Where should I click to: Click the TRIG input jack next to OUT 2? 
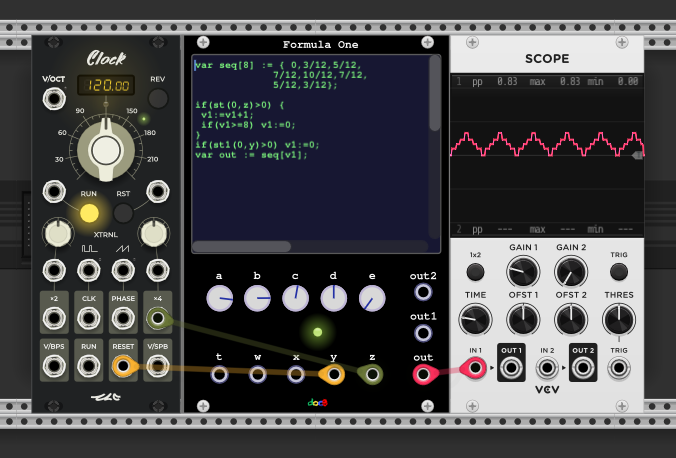click(x=619, y=368)
